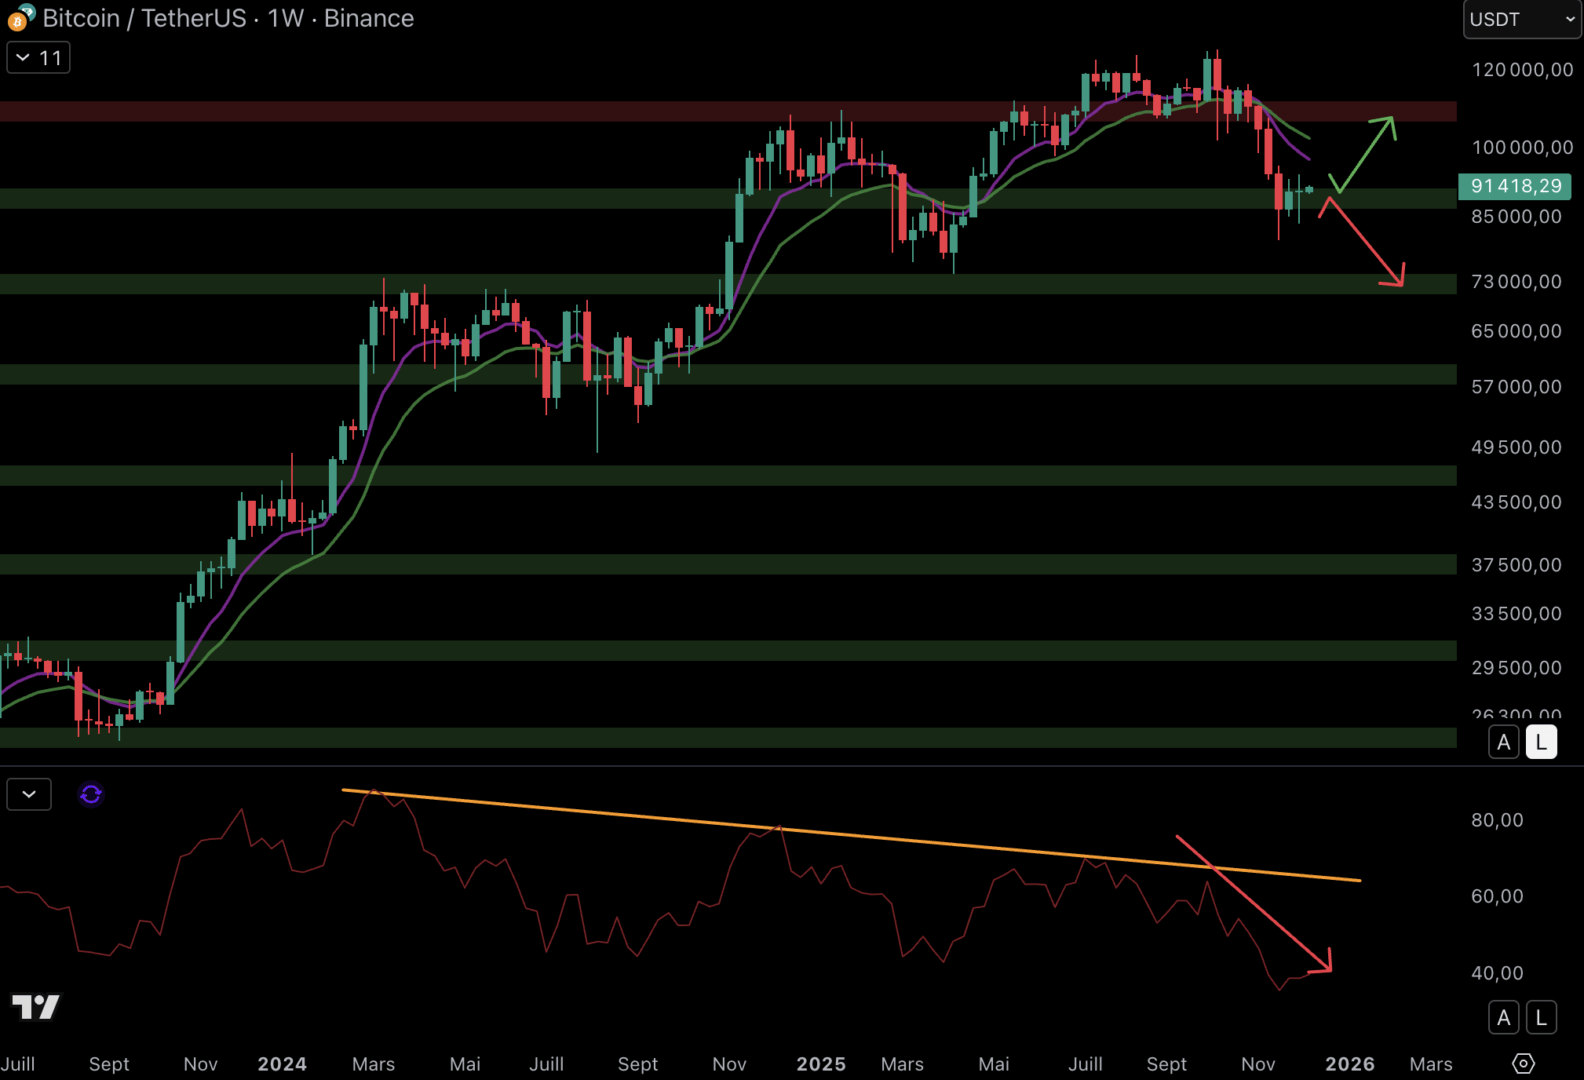This screenshot has width=1584, height=1080.
Task: Expand the 11 indicators legend
Action: [38, 58]
